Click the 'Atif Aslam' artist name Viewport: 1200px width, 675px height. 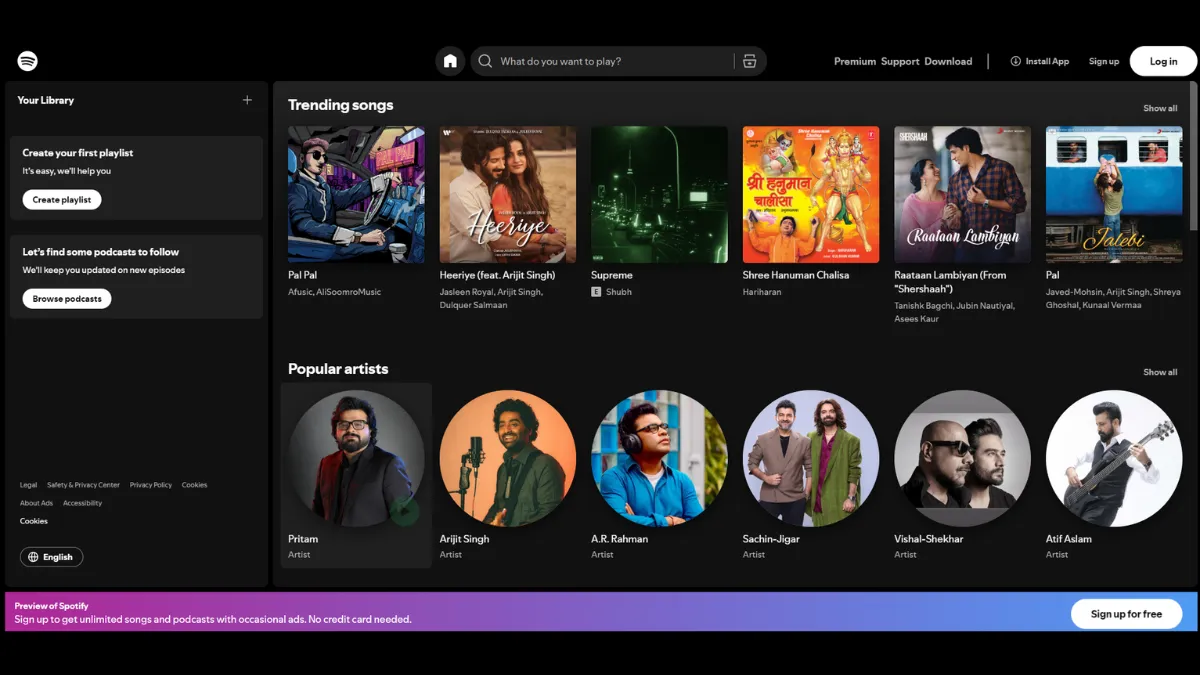[x=1069, y=539]
